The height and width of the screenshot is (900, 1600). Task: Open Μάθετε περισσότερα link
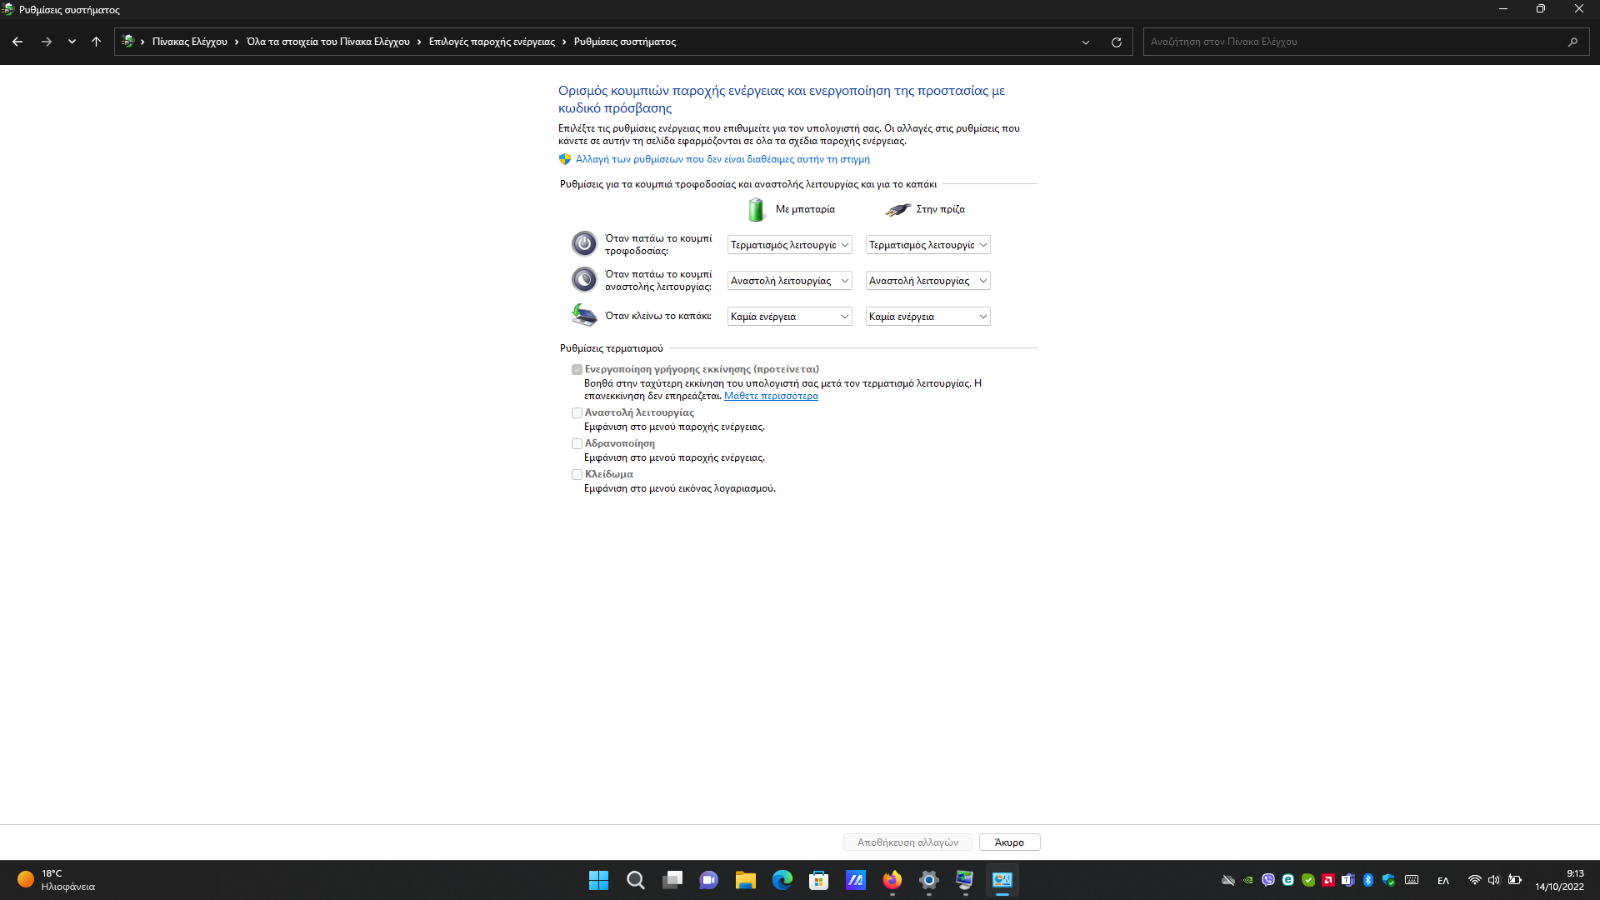[771, 396]
